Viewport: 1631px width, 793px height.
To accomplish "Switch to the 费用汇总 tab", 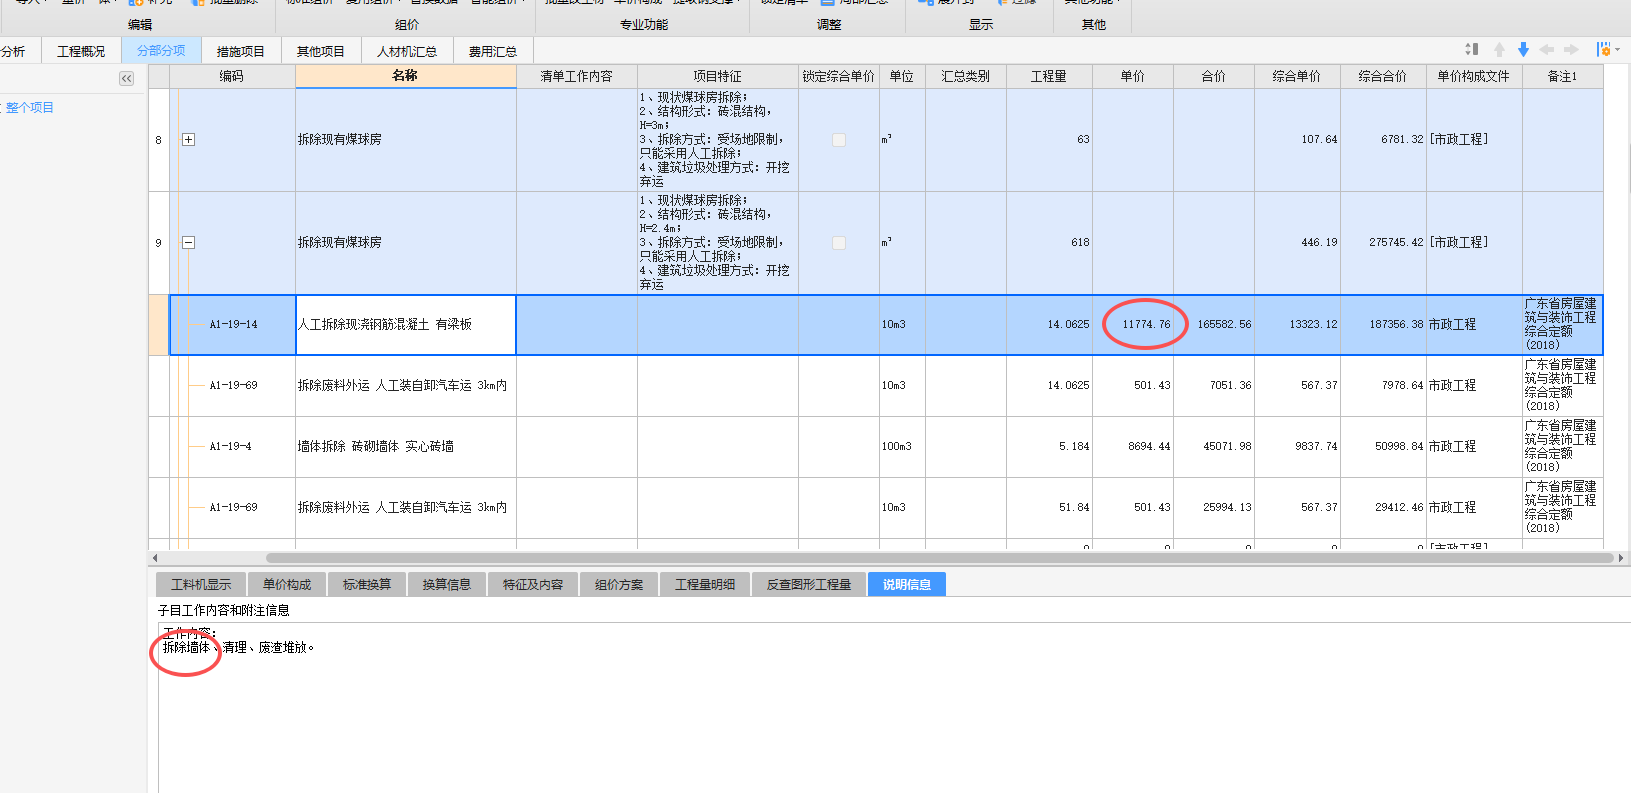I will [x=493, y=51].
